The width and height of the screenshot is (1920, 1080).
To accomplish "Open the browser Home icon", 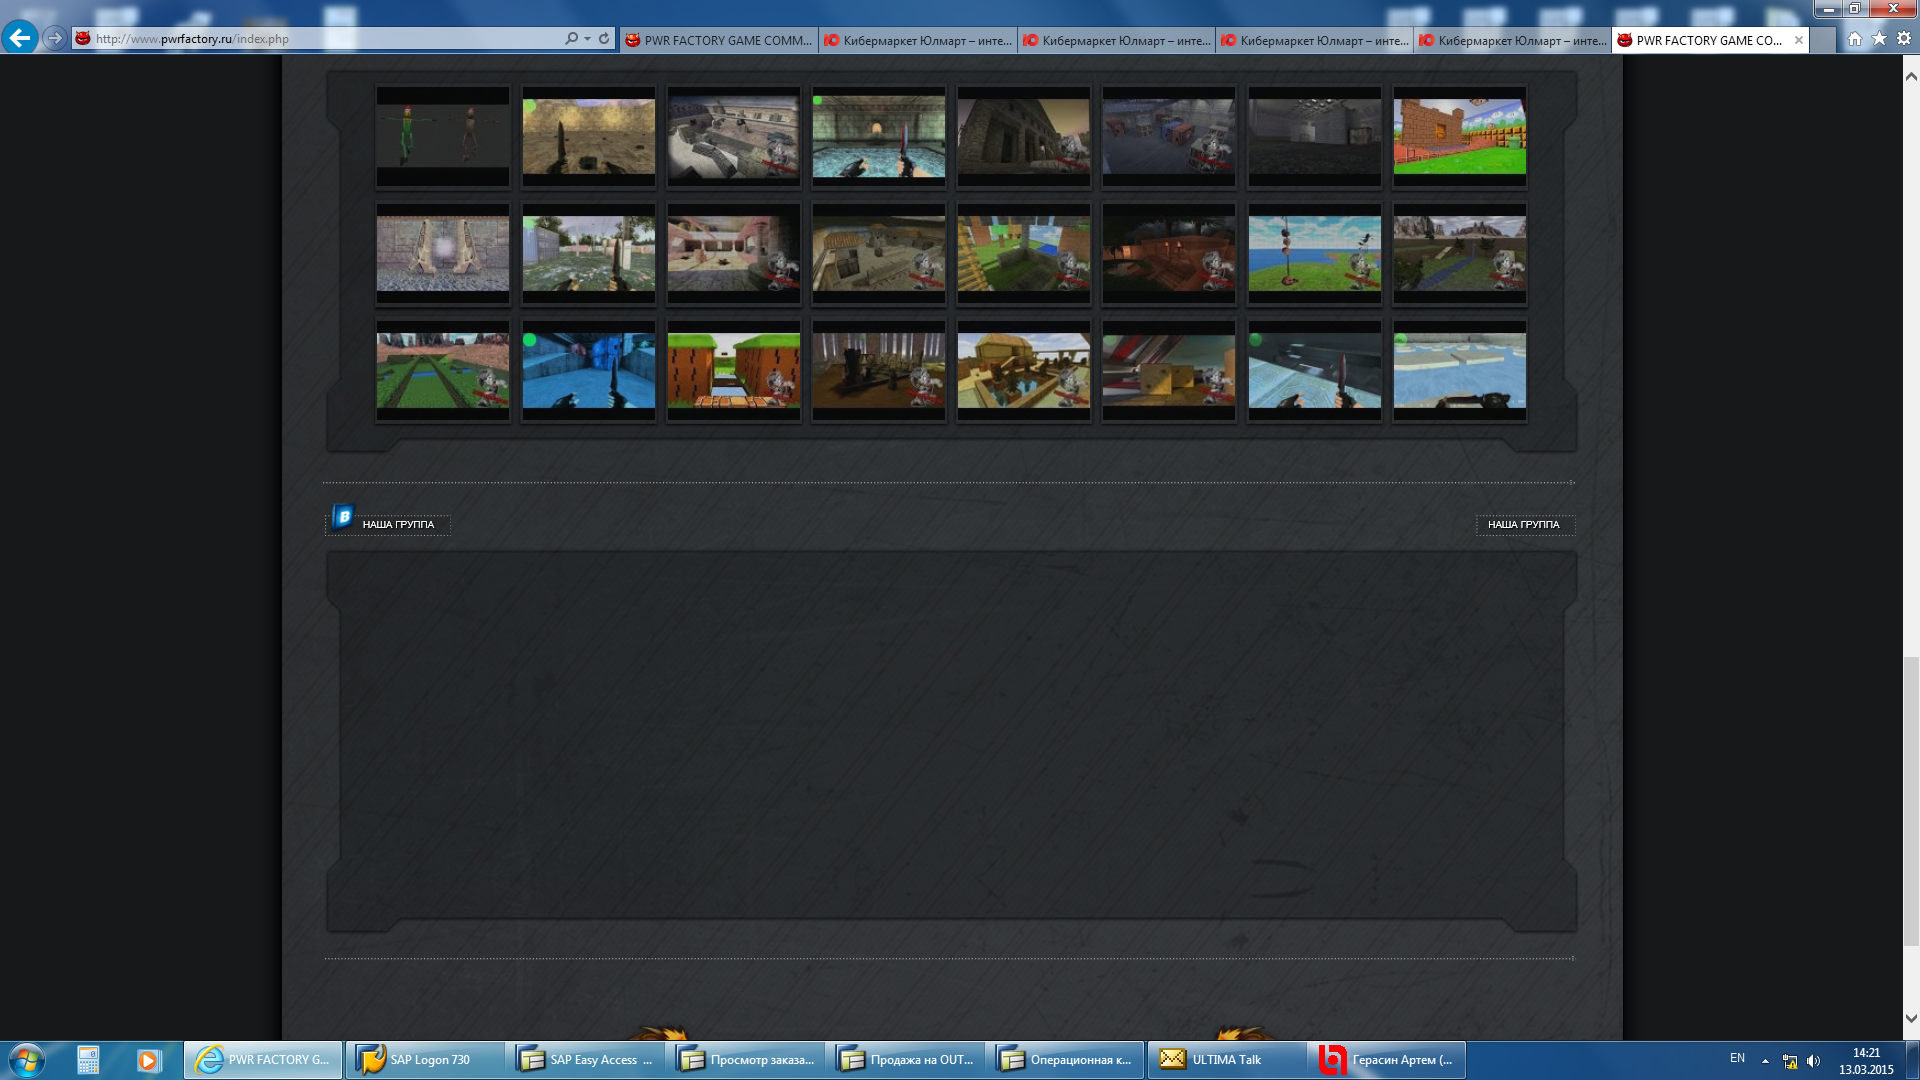I will [x=1855, y=38].
